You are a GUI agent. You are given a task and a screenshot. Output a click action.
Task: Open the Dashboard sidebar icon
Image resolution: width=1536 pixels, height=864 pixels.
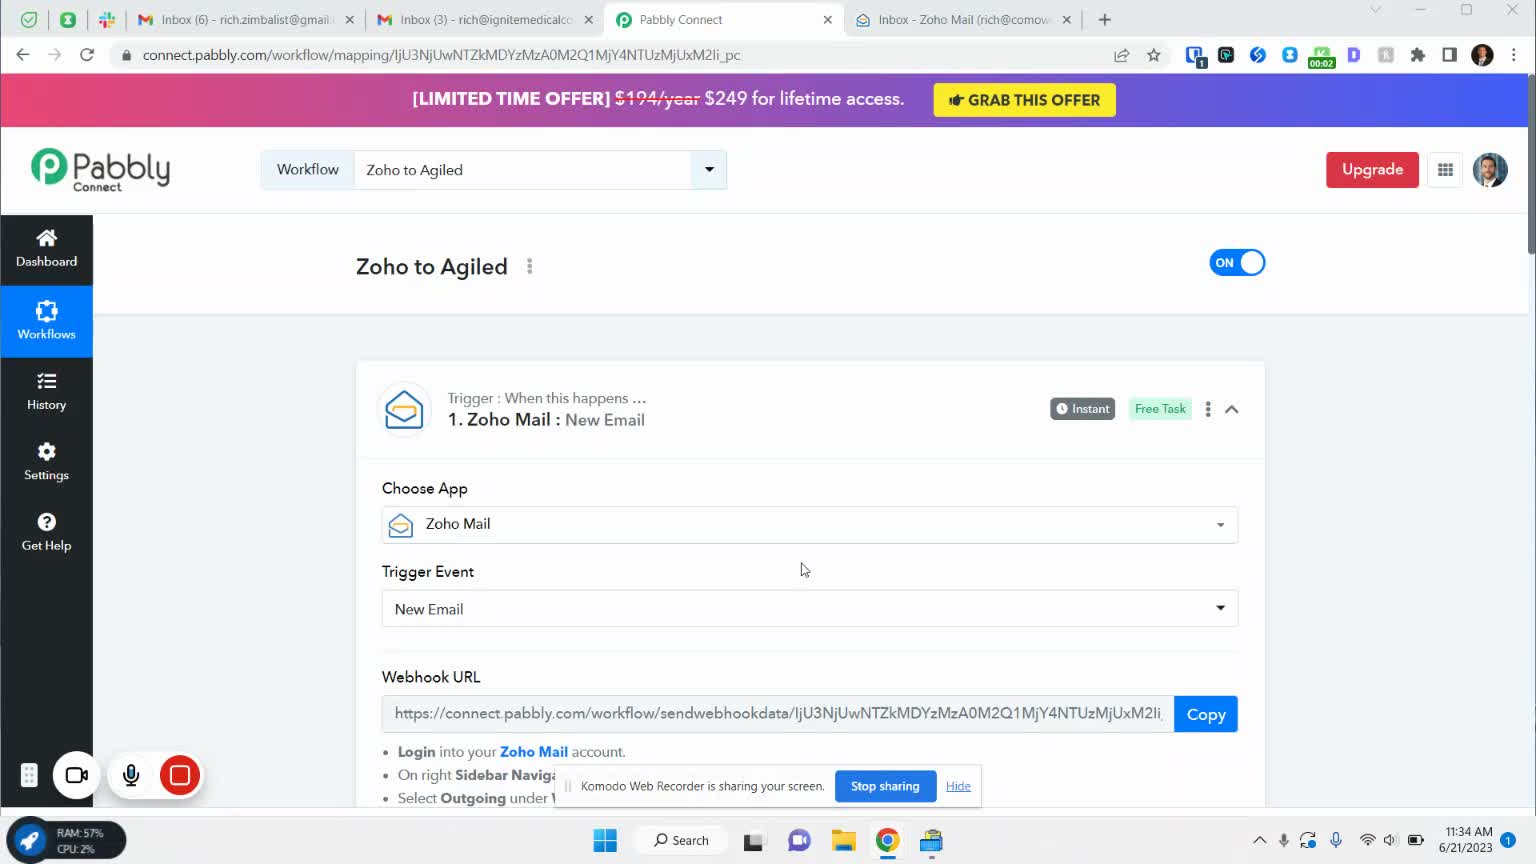click(x=46, y=248)
